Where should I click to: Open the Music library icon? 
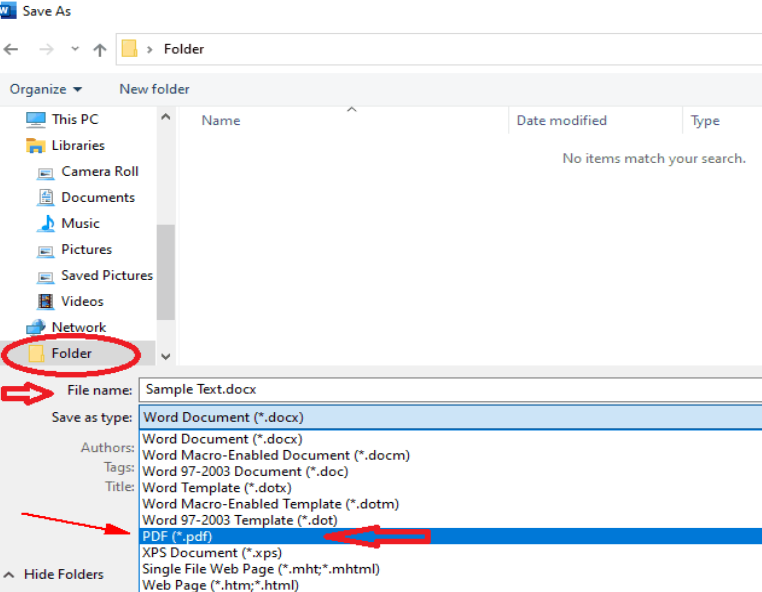tap(45, 223)
